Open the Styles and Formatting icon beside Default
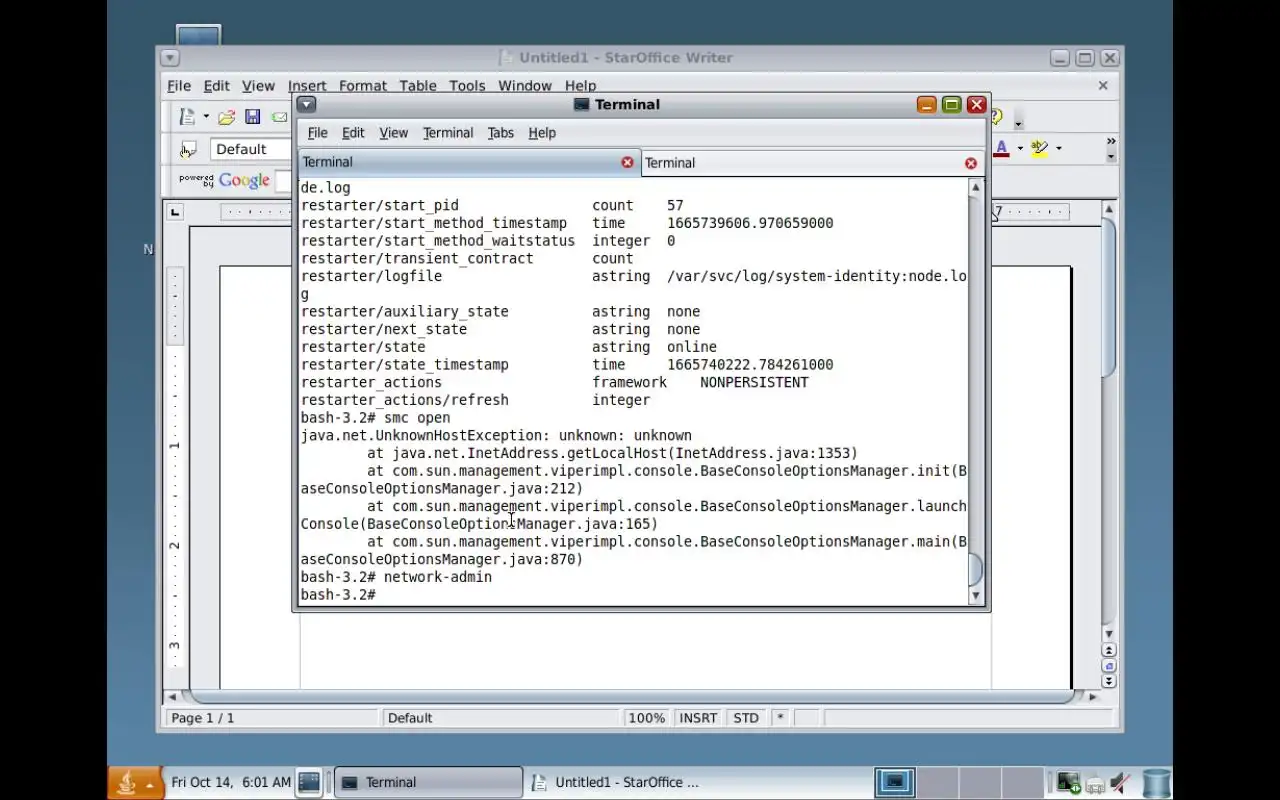 click(188, 149)
